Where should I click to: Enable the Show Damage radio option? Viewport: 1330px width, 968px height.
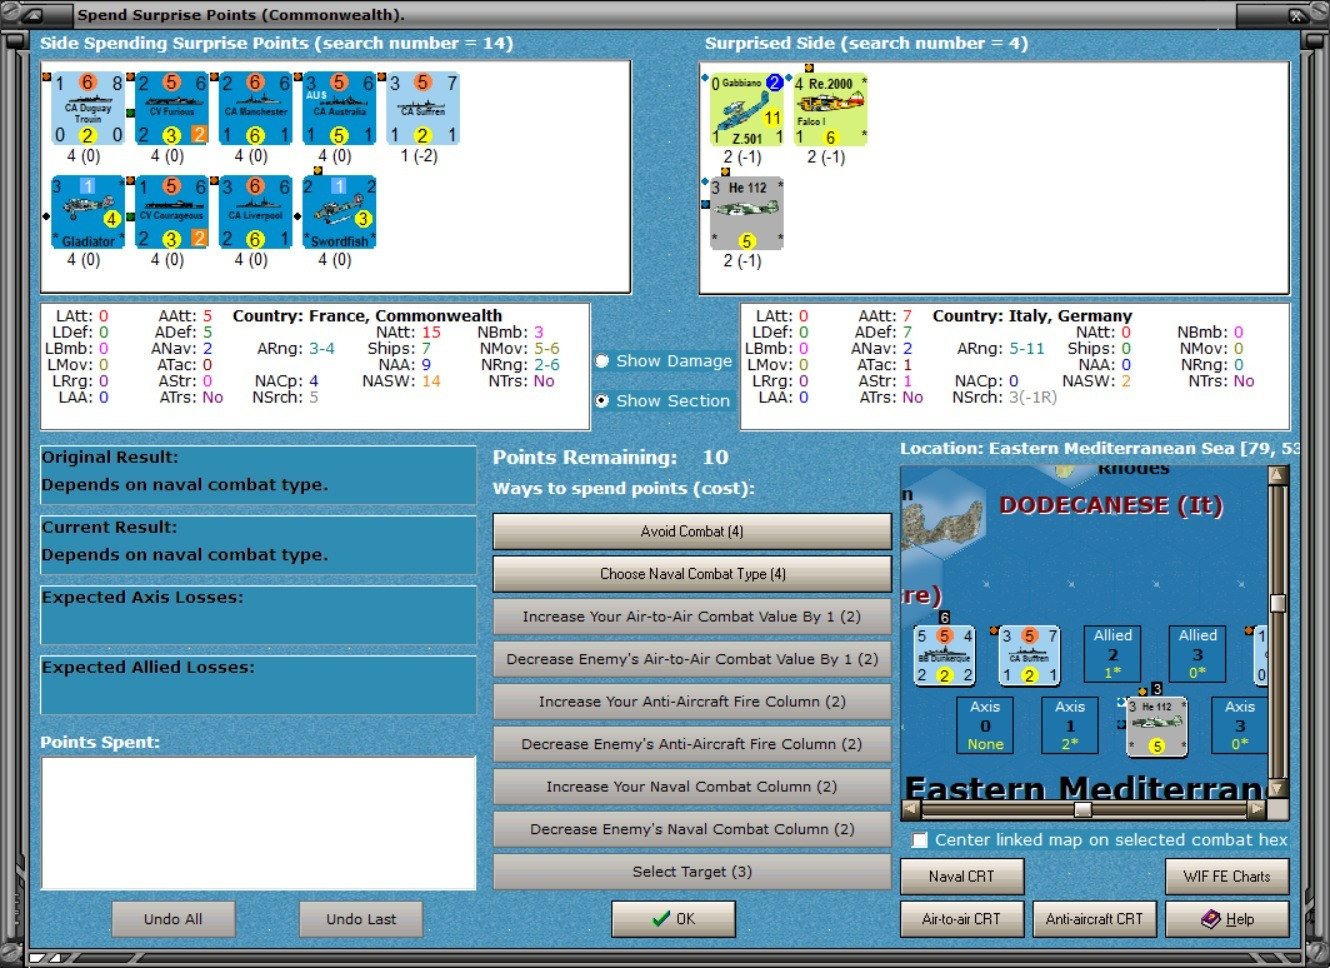click(x=664, y=361)
